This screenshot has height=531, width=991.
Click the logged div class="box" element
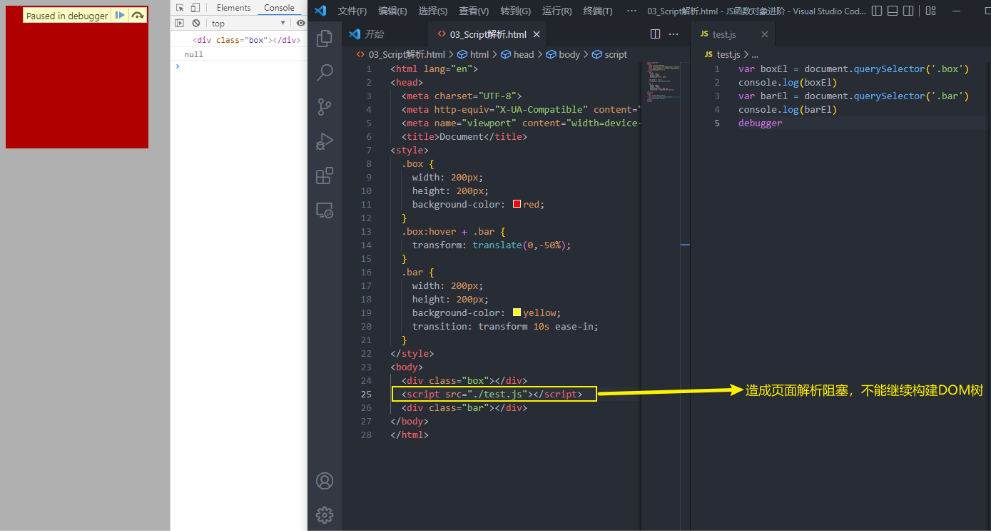point(246,40)
